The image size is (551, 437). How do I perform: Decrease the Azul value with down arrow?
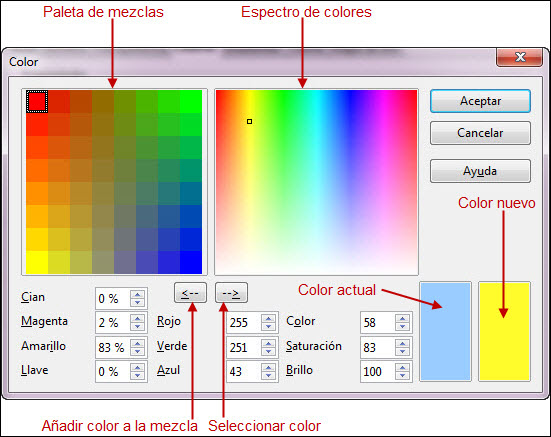pos(268,375)
